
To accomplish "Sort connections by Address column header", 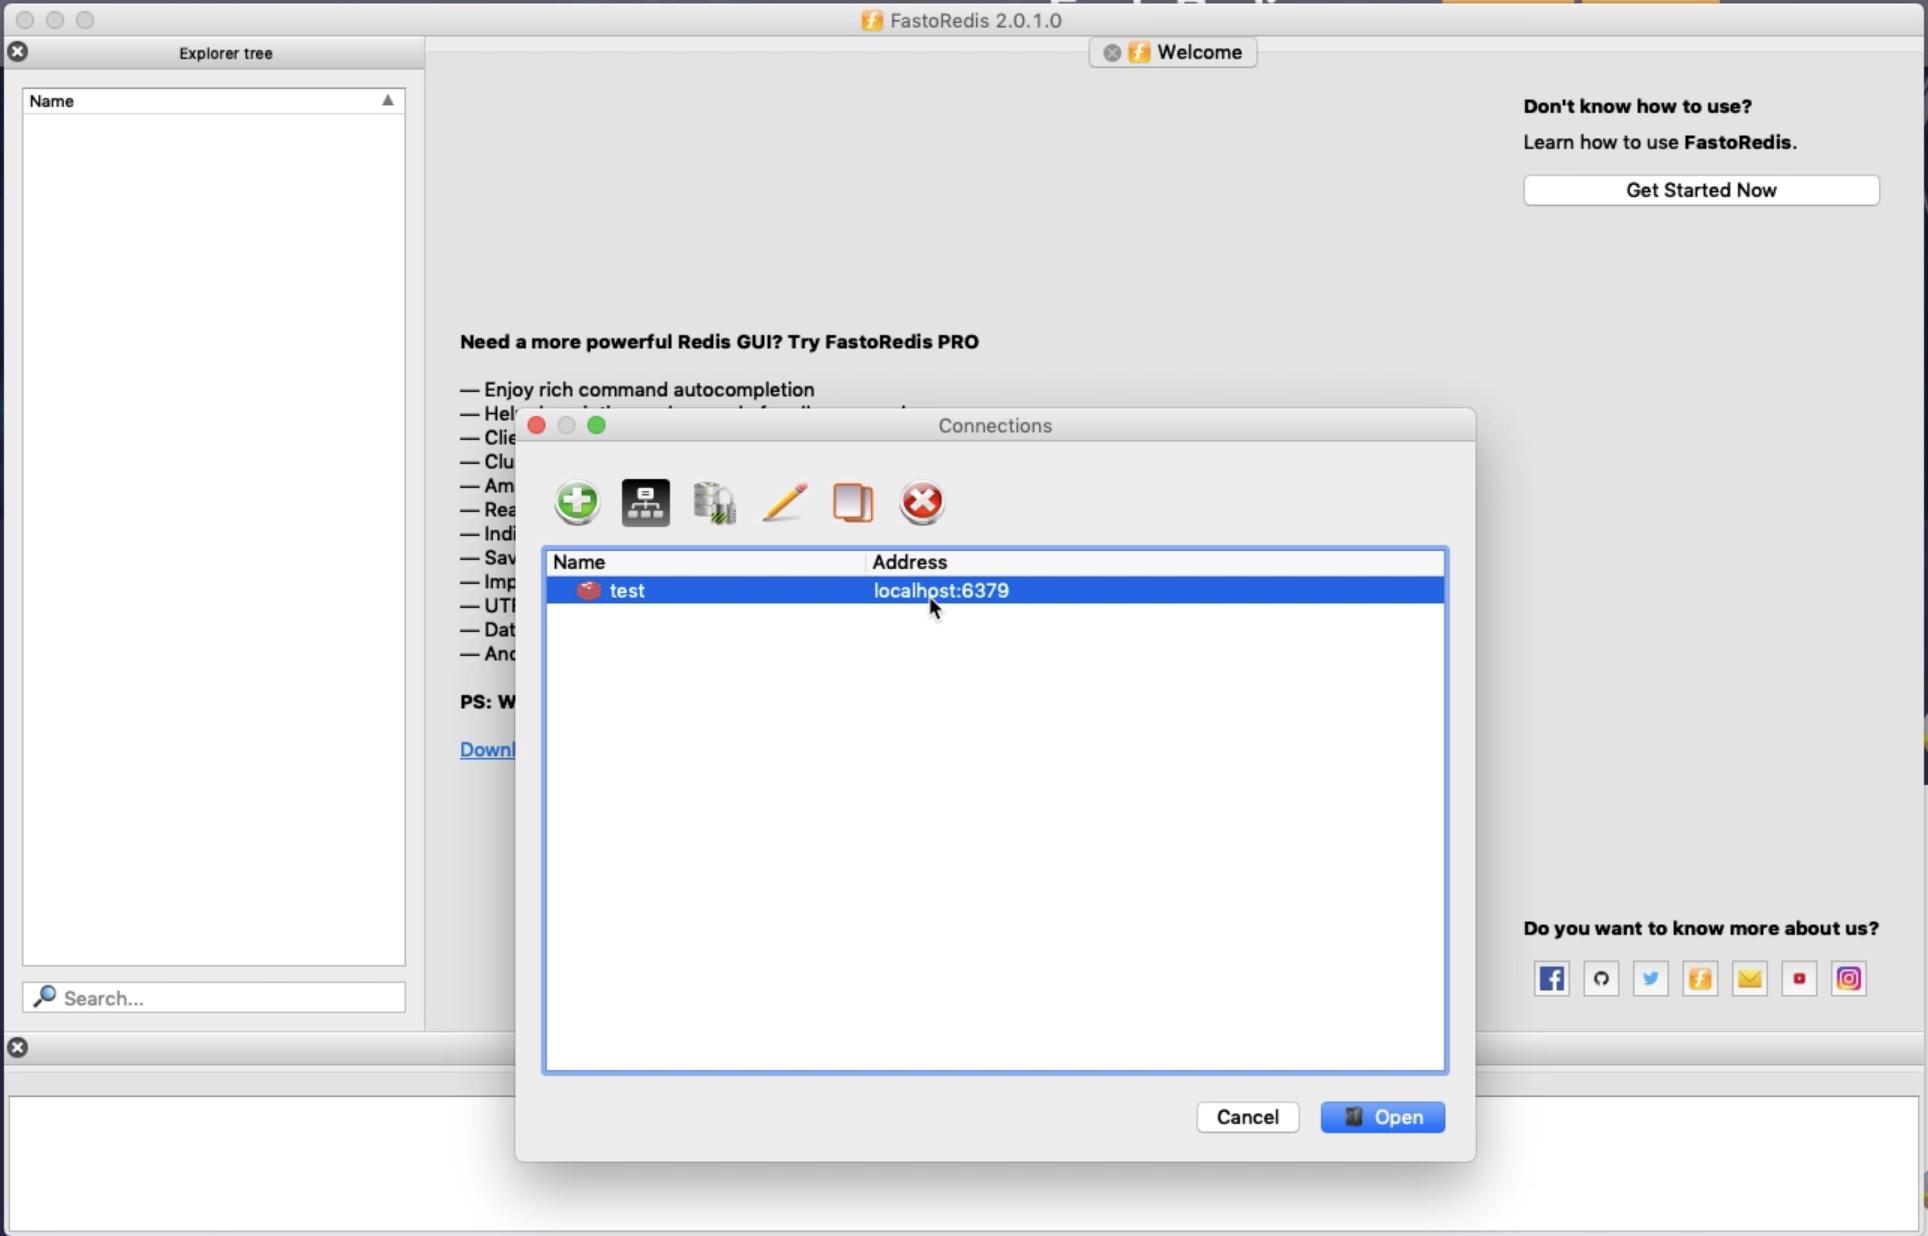I will [x=1155, y=562].
